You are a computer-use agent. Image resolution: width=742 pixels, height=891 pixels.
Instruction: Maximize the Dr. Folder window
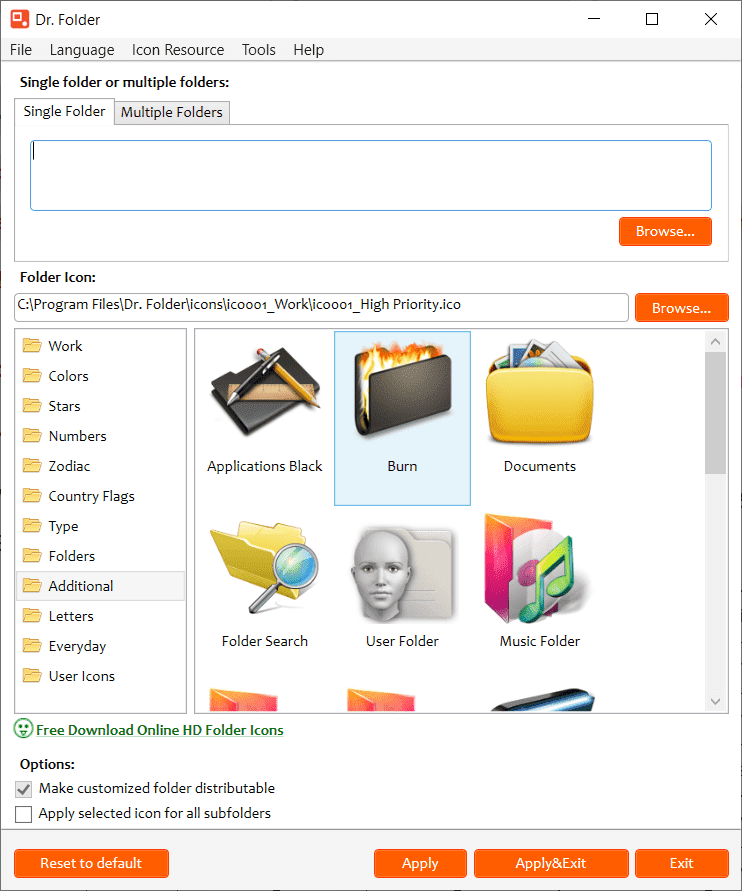pos(652,19)
